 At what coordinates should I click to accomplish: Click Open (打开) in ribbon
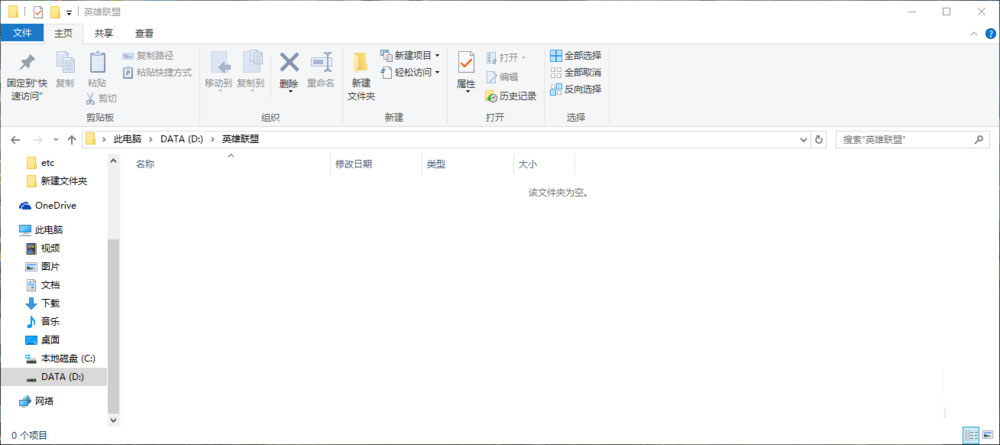tap(506, 58)
